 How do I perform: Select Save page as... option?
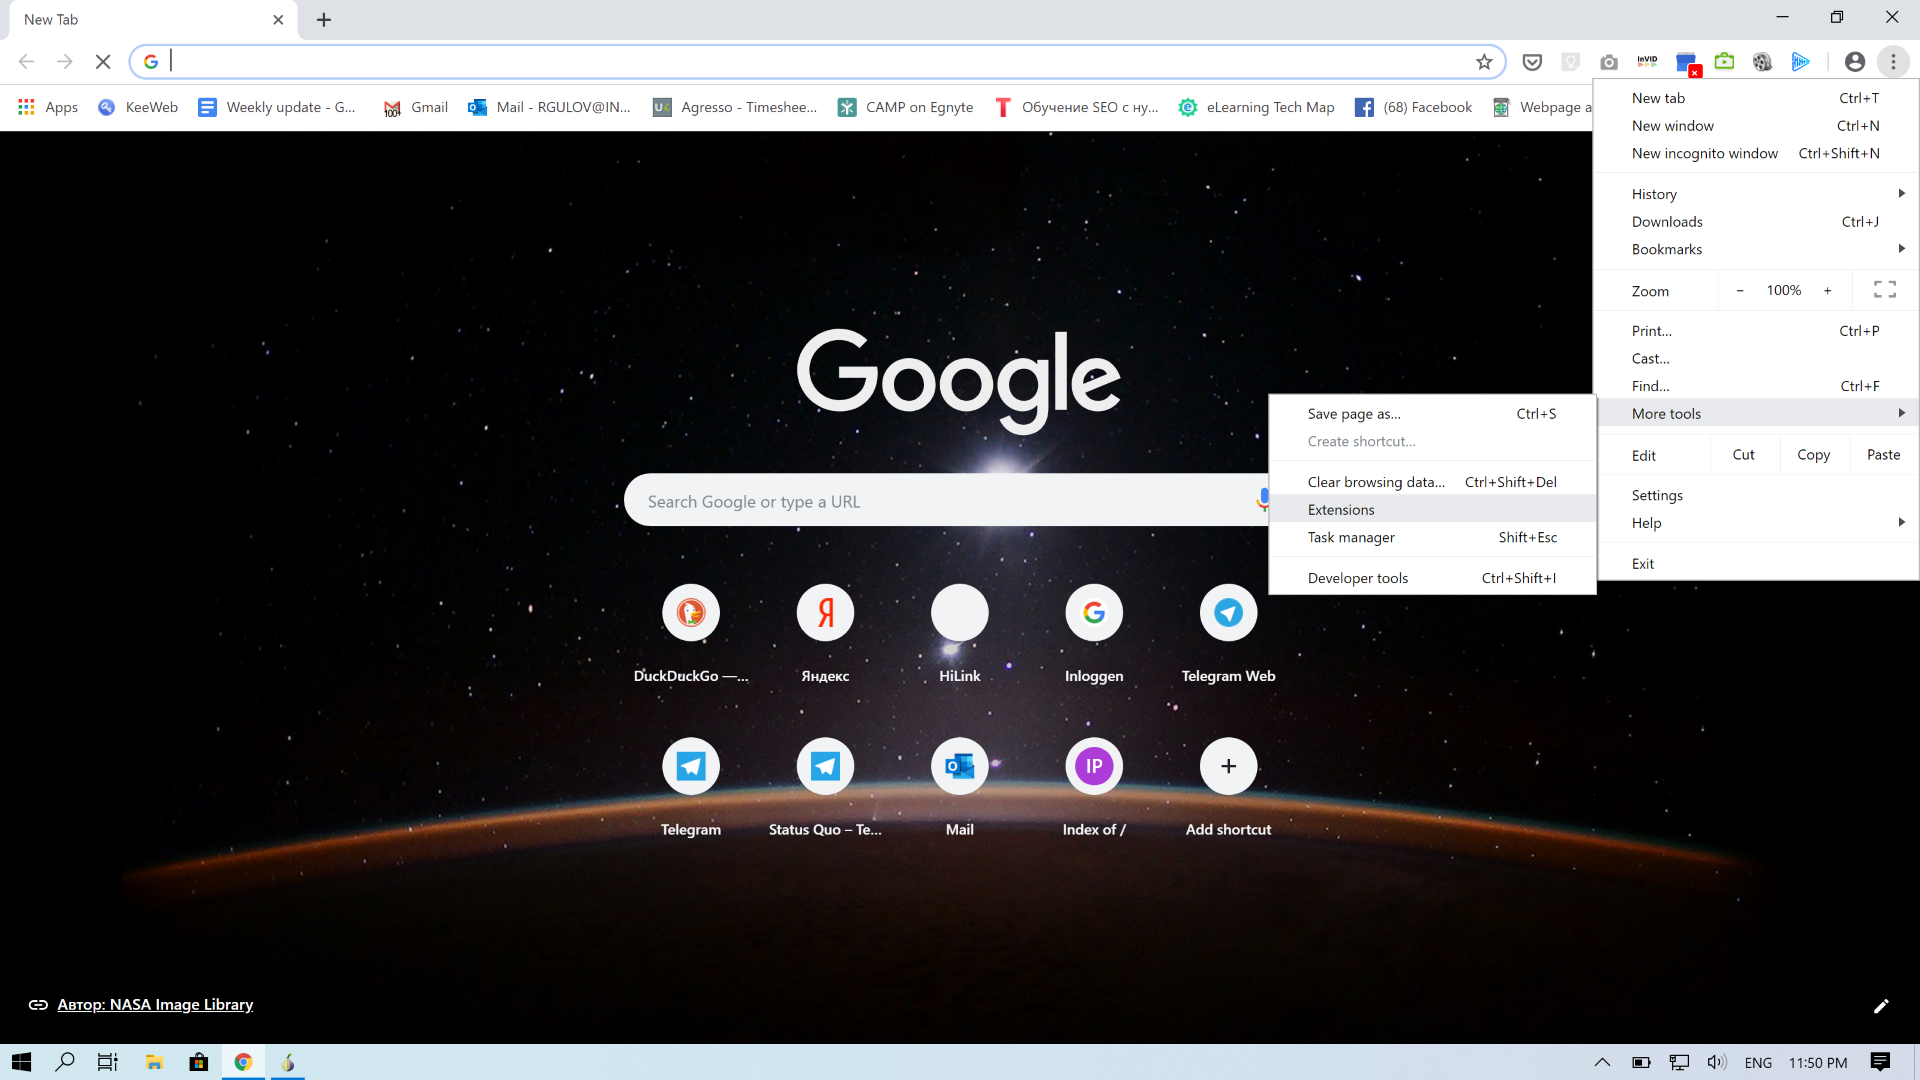coord(1432,414)
